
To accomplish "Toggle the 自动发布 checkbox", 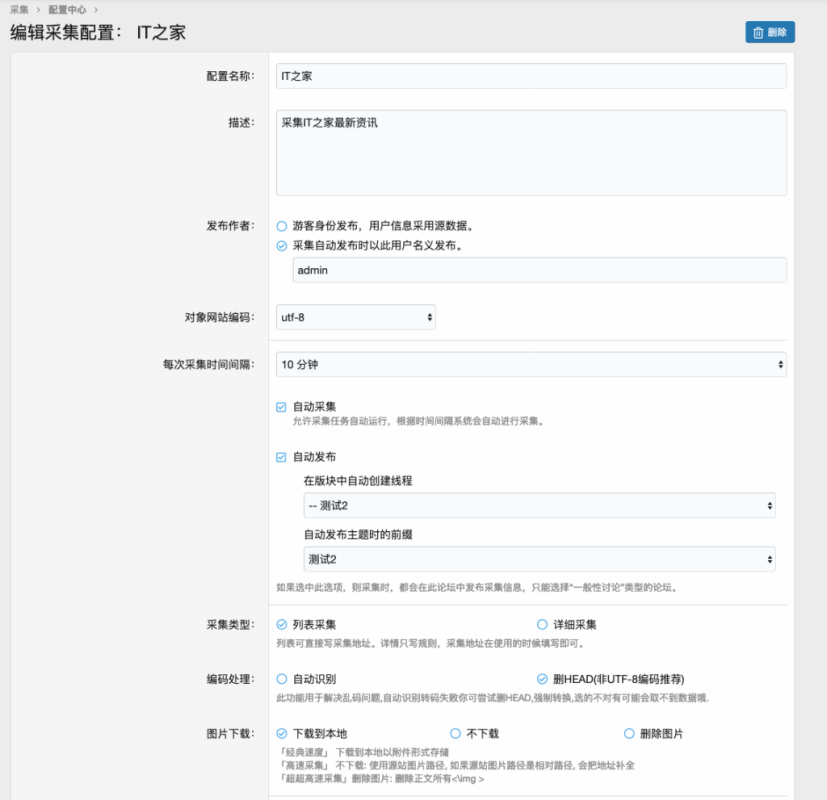I will [x=282, y=456].
